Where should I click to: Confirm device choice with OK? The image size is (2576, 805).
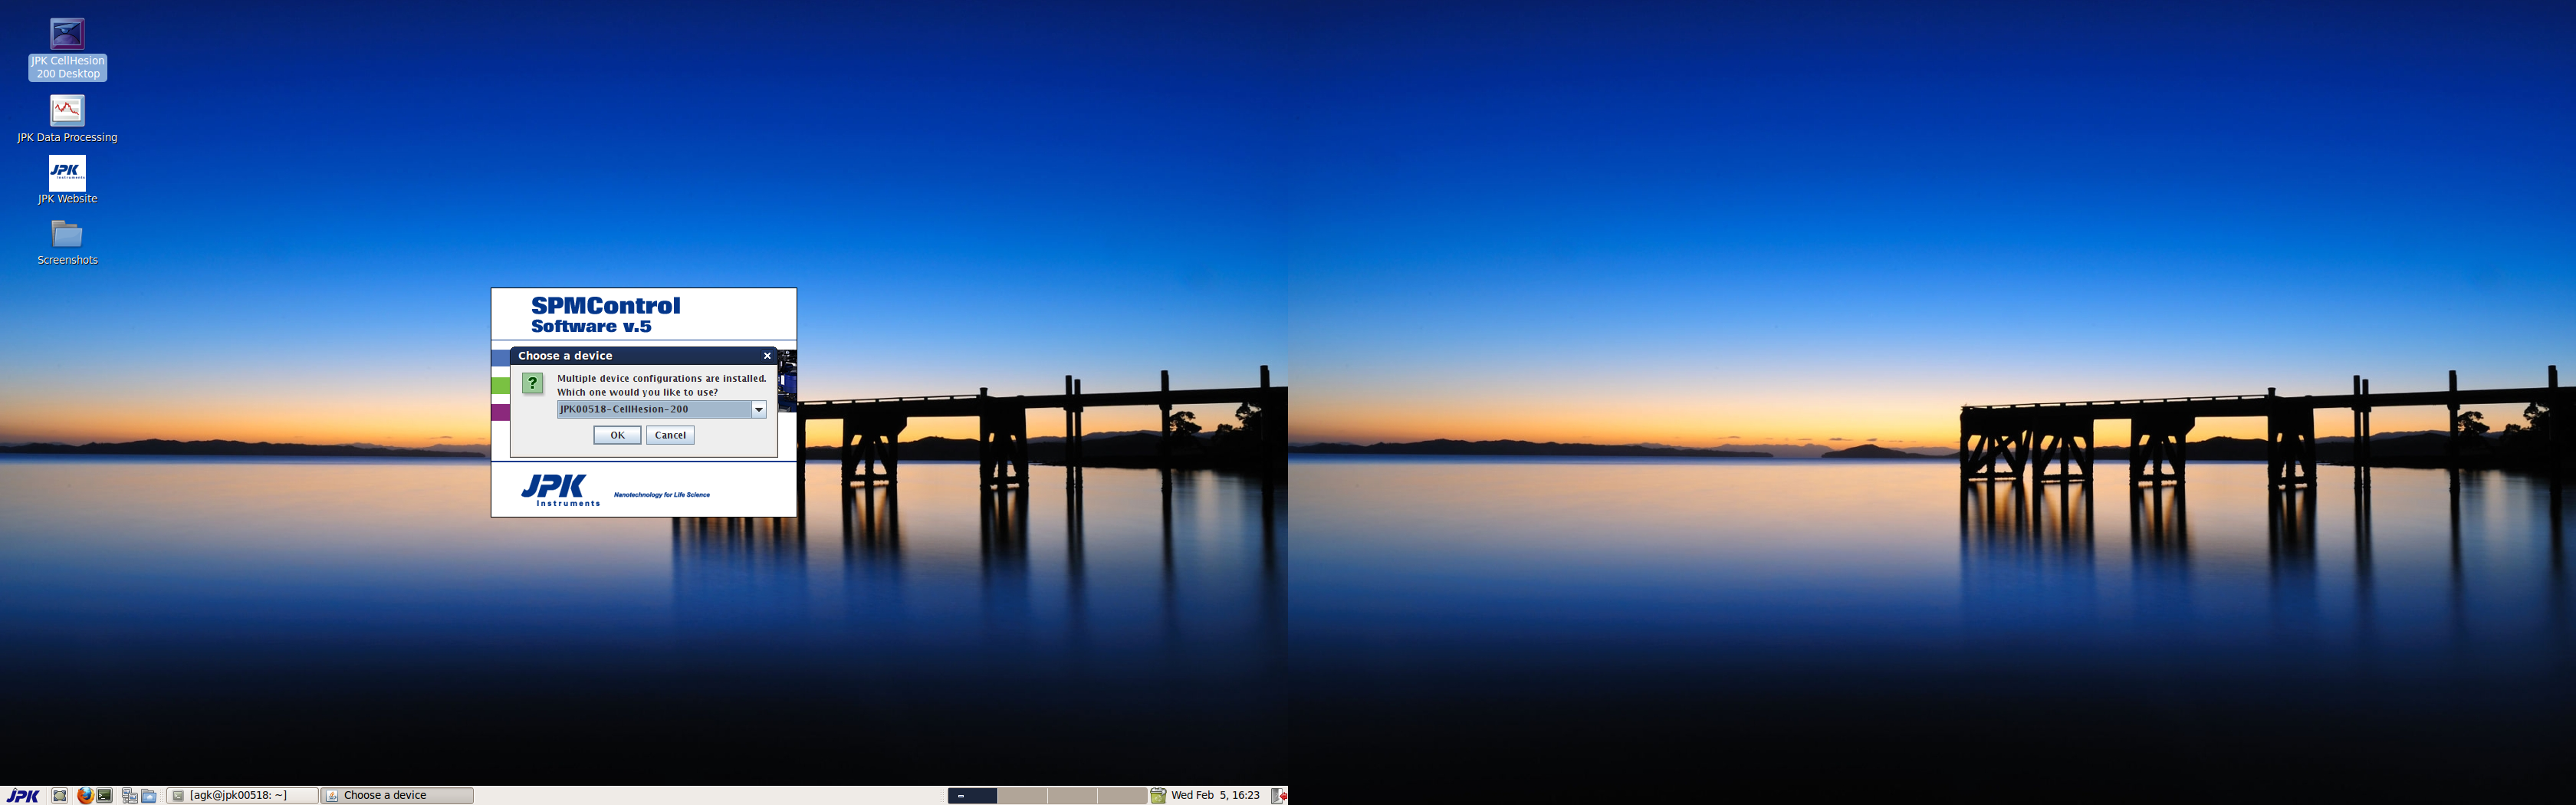point(617,435)
